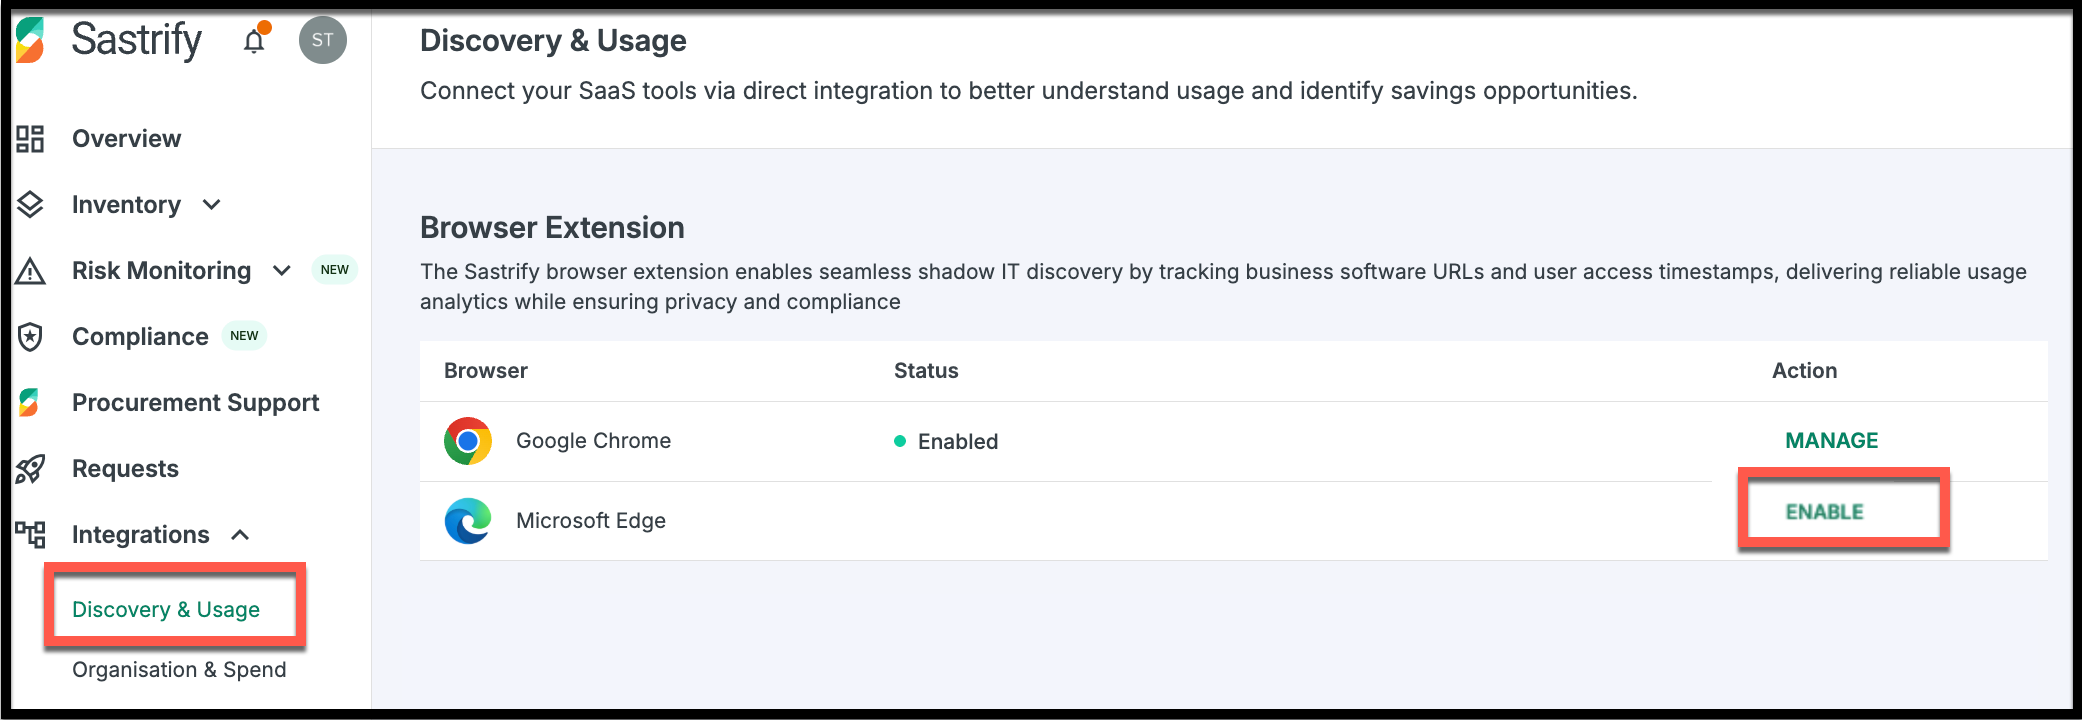Collapse the Integrations section chevron
This screenshot has height=720, width=2082.
[x=240, y=535]
